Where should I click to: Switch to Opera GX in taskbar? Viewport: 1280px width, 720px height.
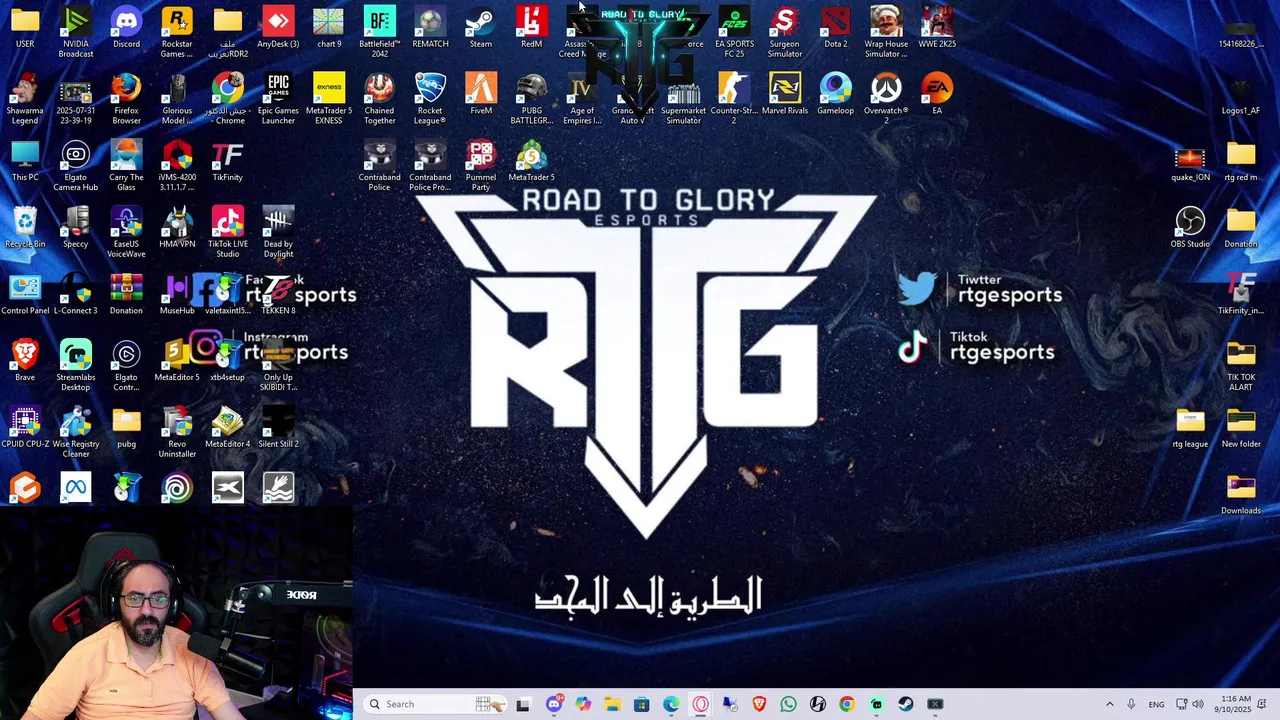pos(700,704)
